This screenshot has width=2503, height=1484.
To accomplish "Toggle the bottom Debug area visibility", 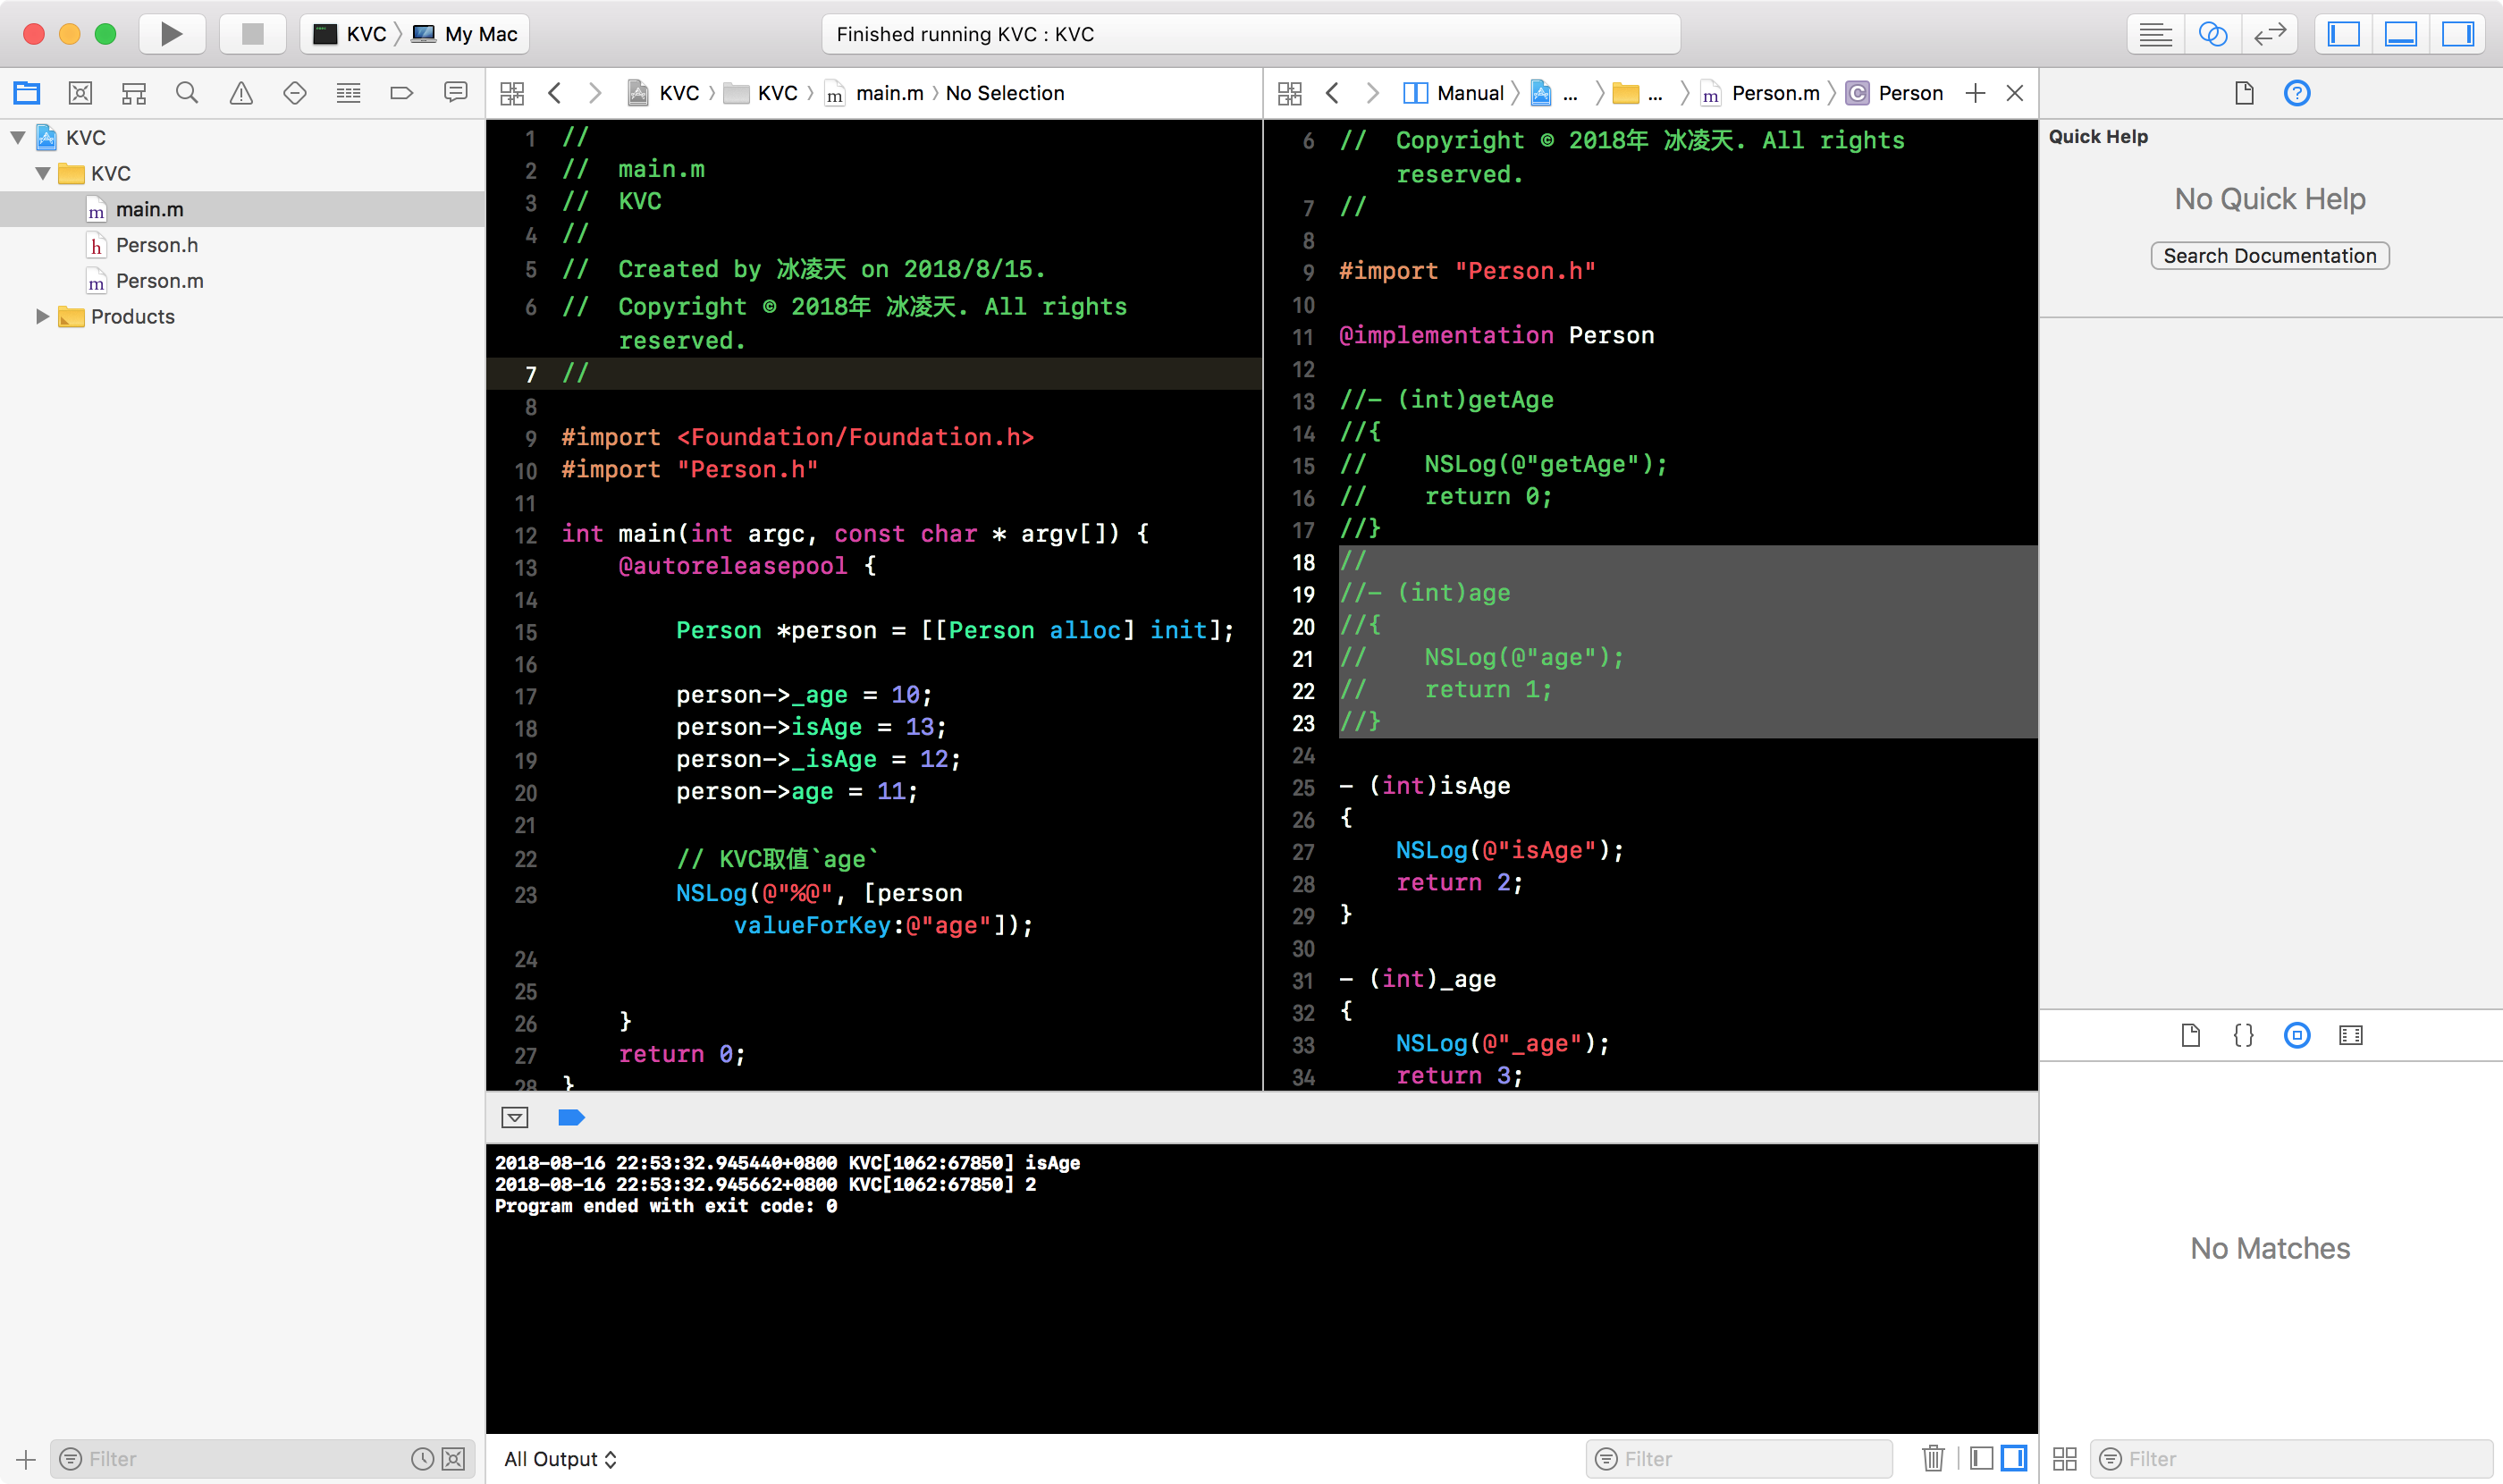I will tap(2400, 34).
